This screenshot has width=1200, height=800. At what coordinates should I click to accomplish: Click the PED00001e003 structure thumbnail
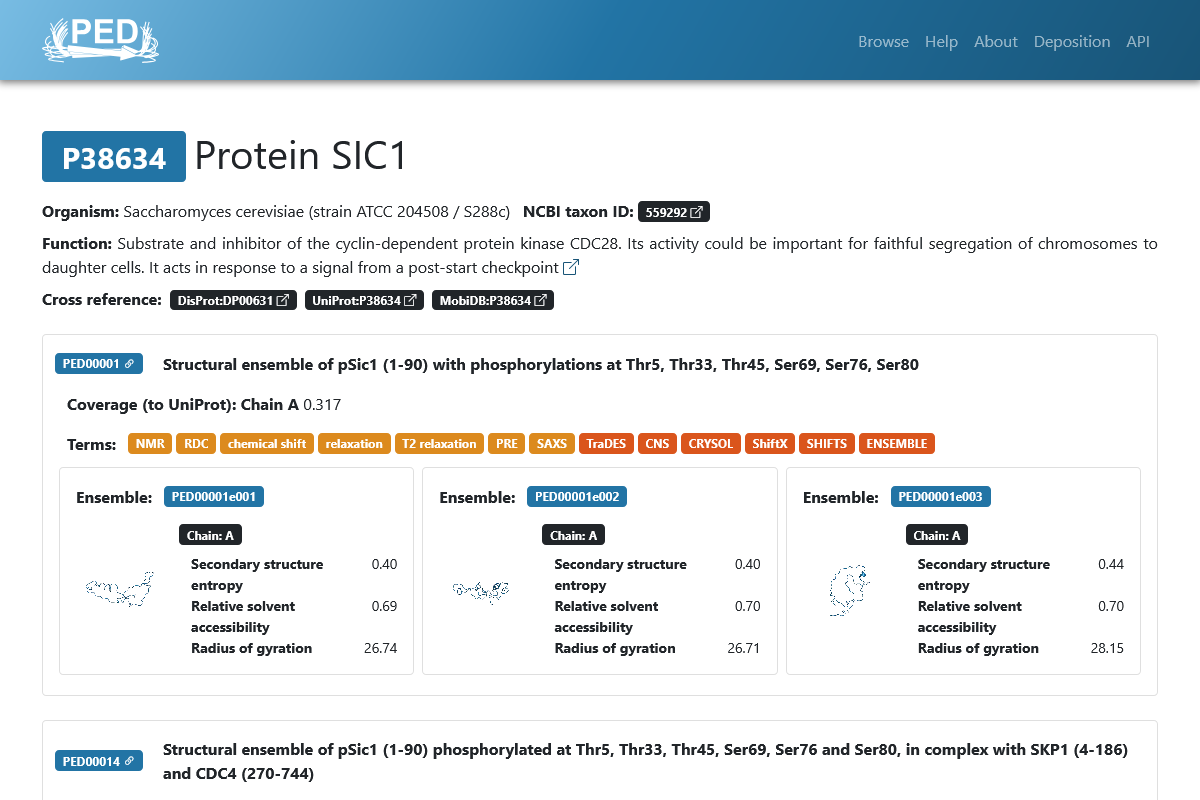tap(848, 589)
